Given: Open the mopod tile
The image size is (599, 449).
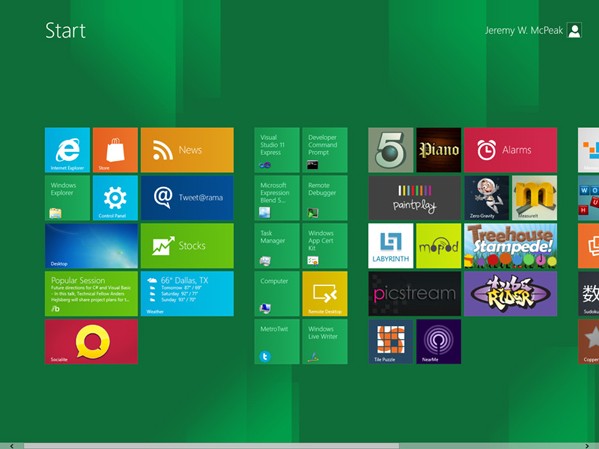Looking at the screenshot, I should (x=439, y=246).
